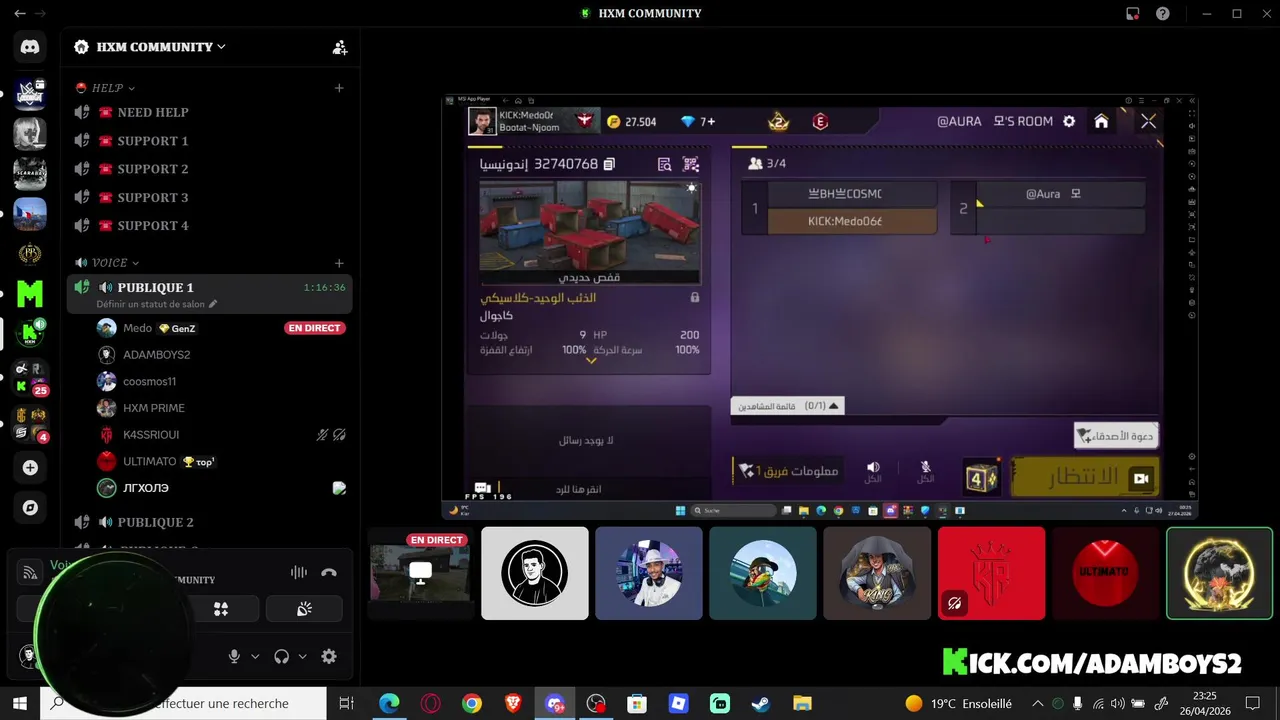Open headphone output options chevron

pyautogui.click(x=302, y=656)
